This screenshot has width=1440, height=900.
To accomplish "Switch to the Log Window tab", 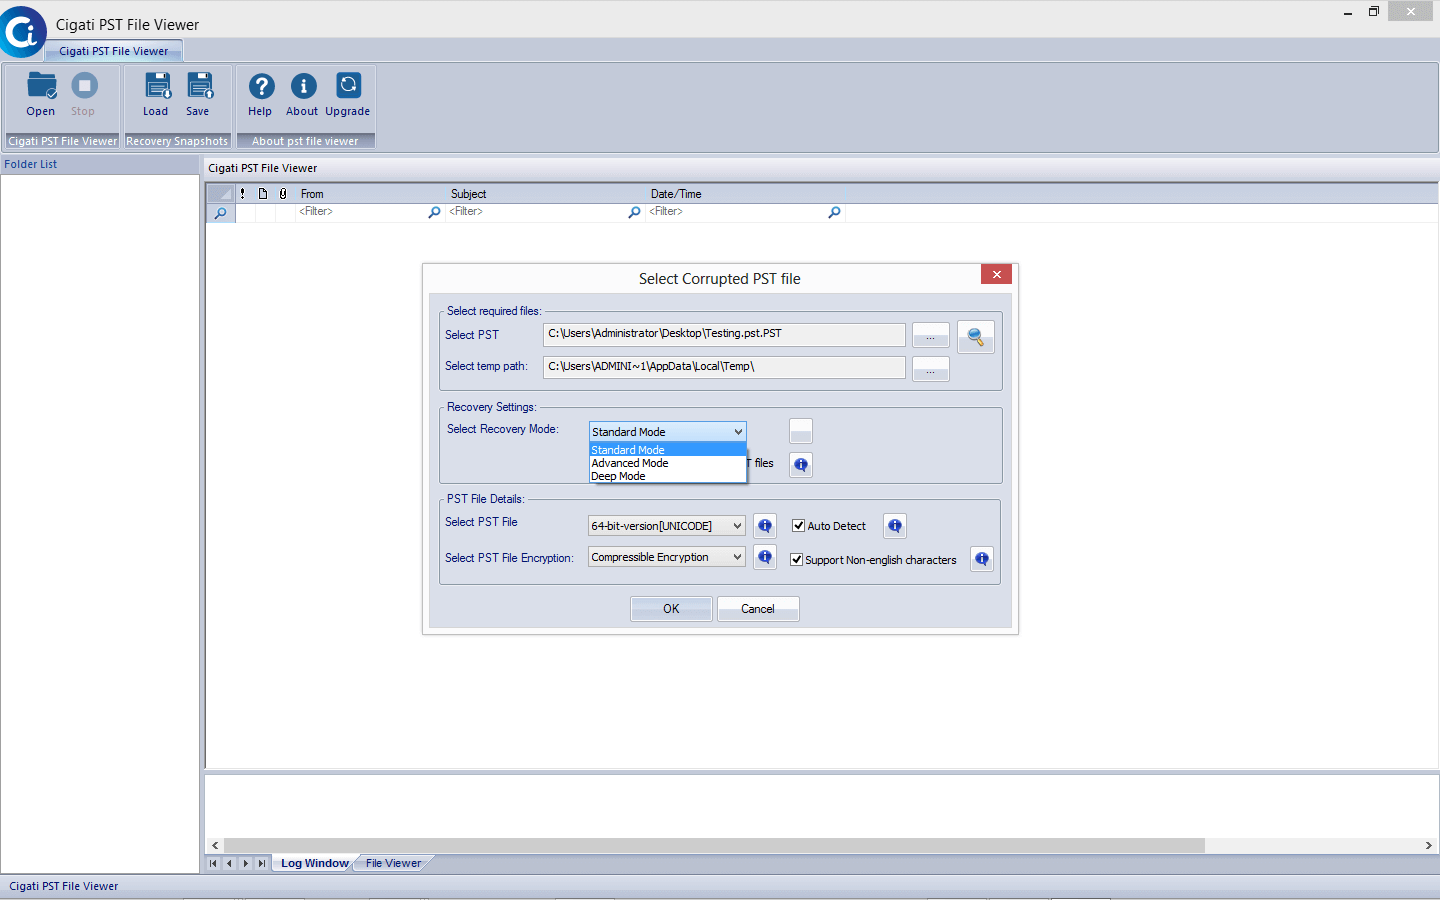I will pyautogui.click(x=314, y=863).
